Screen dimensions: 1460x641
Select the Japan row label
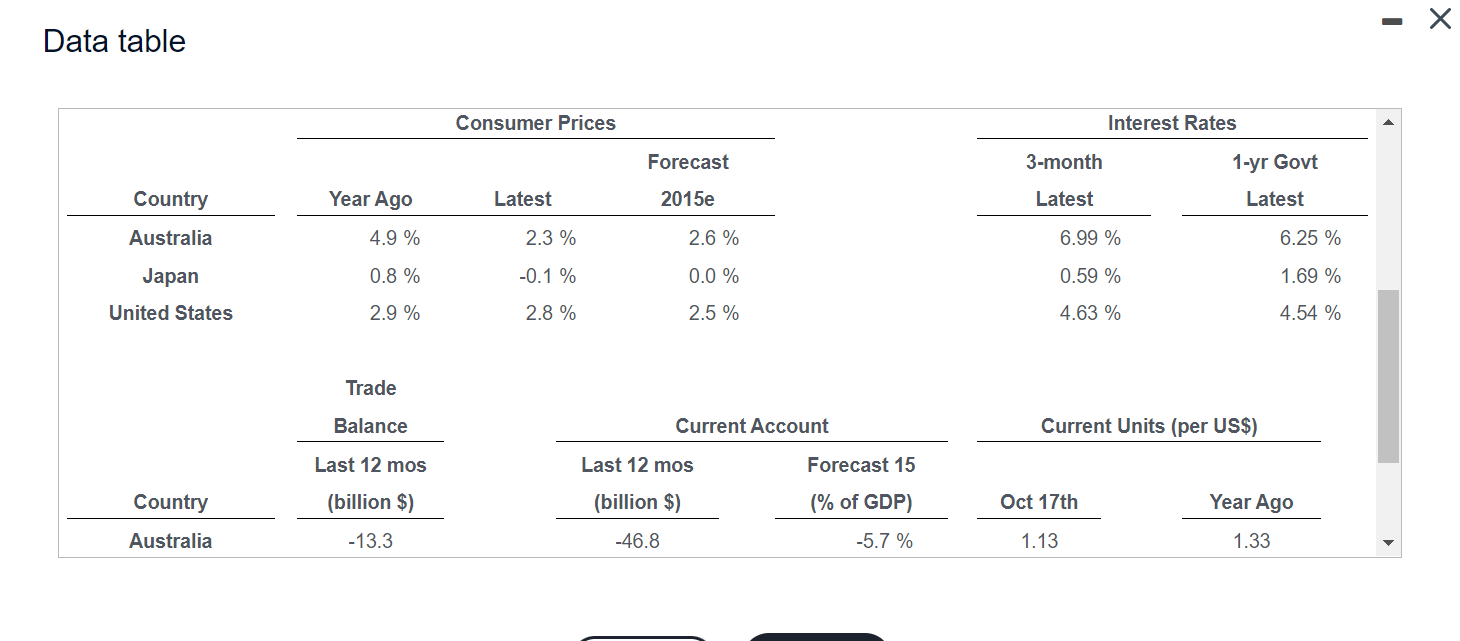coord(170,276)
